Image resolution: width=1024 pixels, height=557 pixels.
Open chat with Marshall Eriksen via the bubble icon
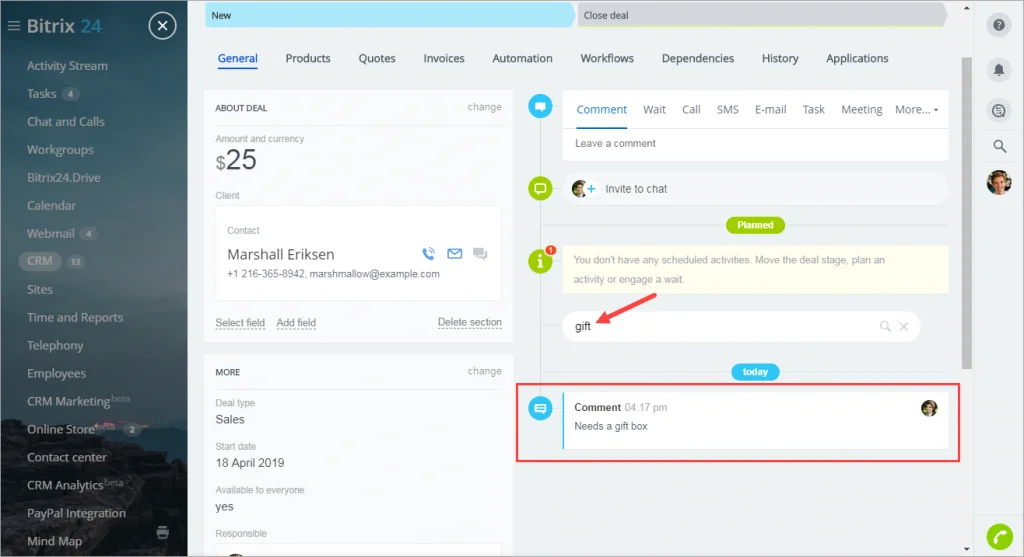tap(480, 253)
